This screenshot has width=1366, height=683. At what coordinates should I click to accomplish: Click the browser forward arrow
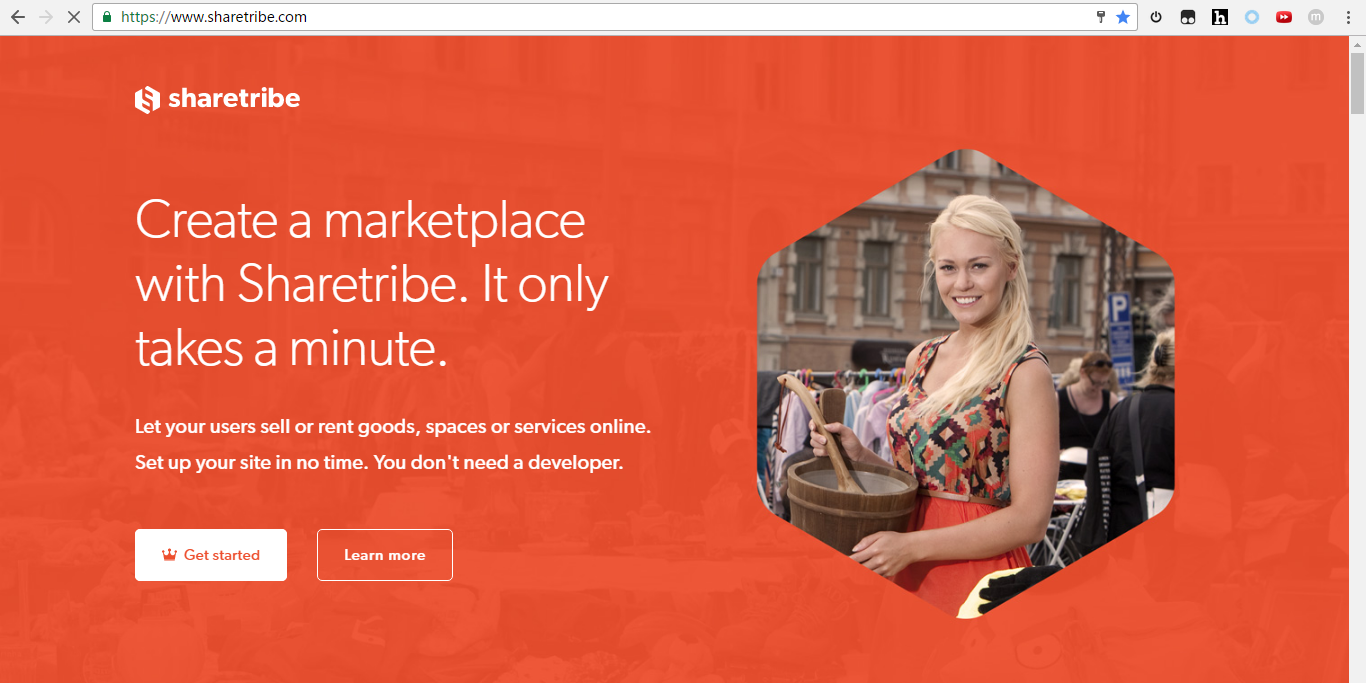pos(45,17)
